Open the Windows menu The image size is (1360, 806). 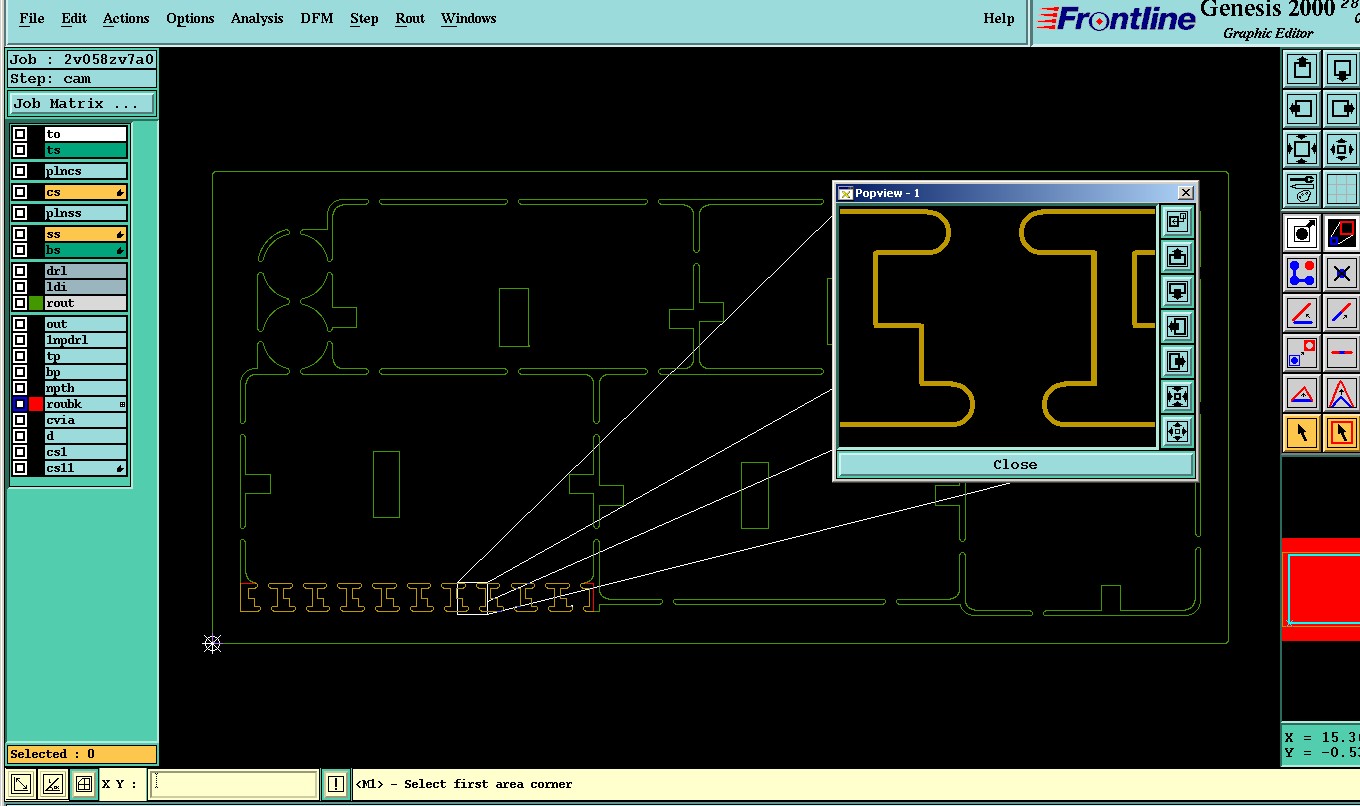point(468,18)
